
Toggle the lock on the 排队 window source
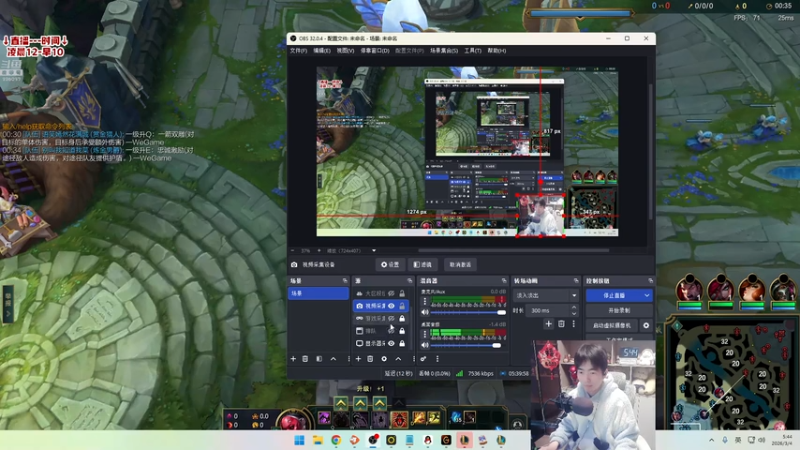[402, 331]
